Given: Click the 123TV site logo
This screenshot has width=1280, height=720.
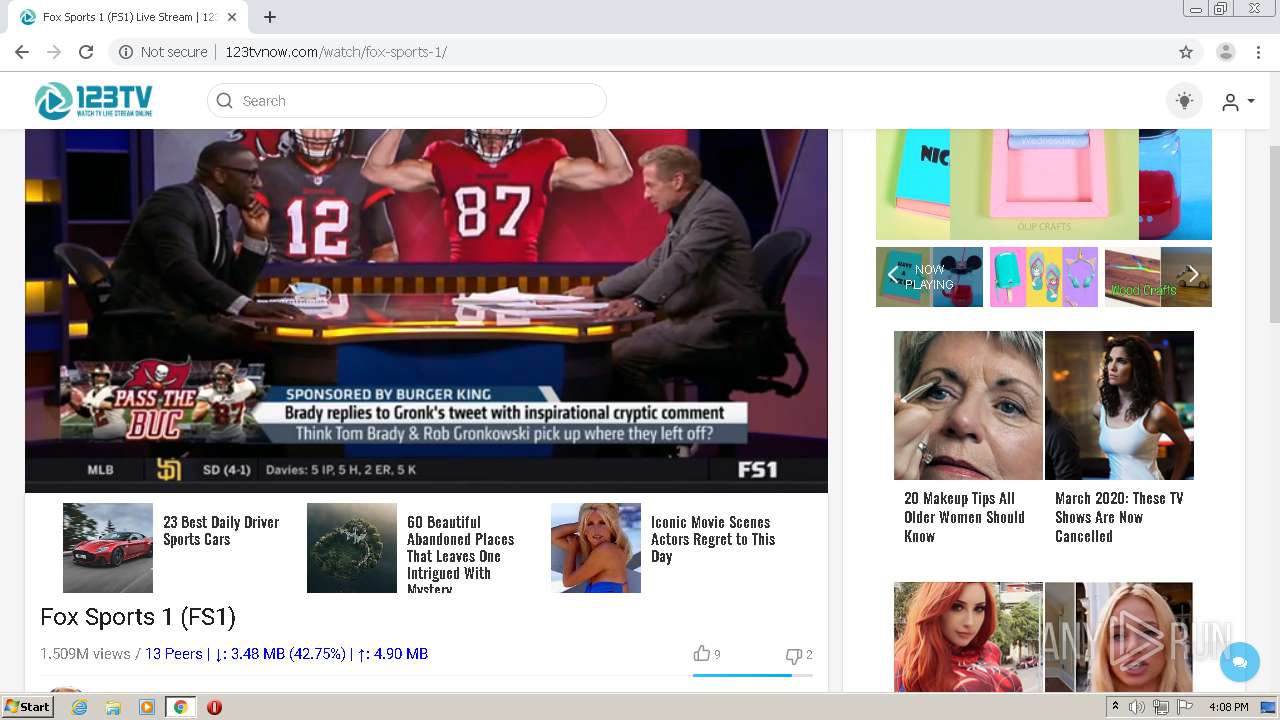Looking at the screenshot, I should click(x=94, y=100).
